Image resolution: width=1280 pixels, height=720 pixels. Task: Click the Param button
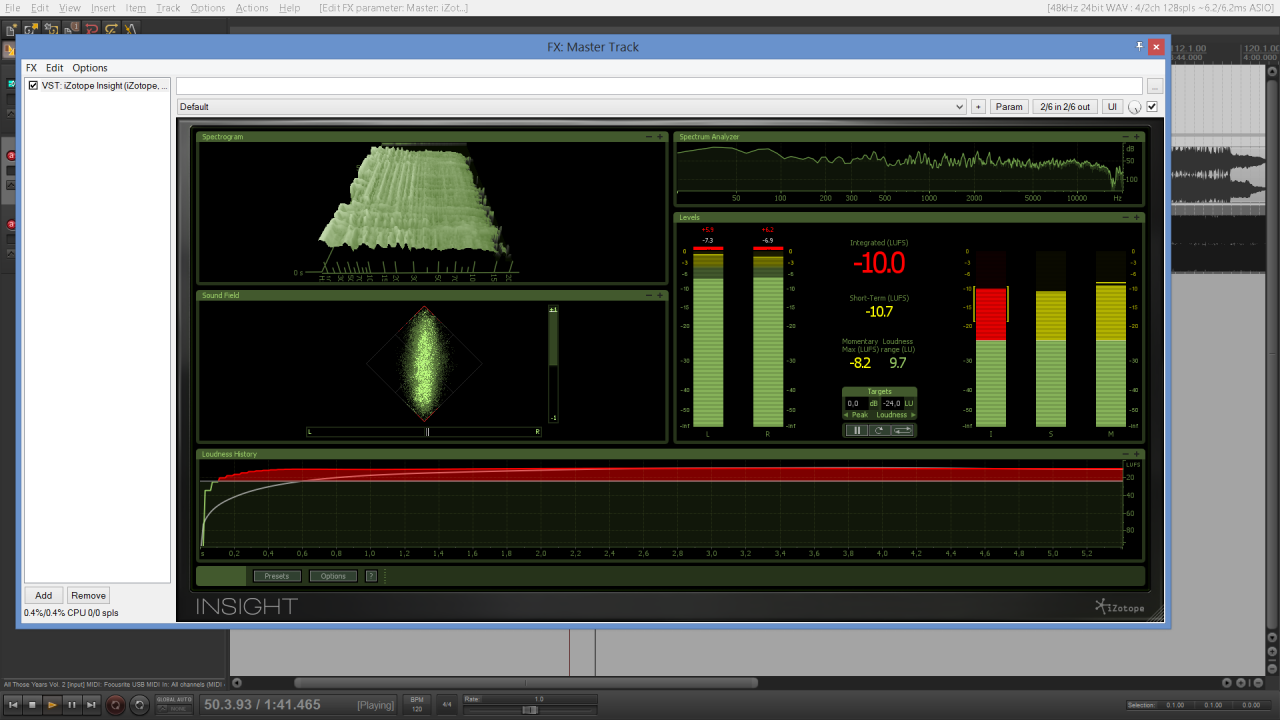pyautogui.click(x=1010, y=107)
